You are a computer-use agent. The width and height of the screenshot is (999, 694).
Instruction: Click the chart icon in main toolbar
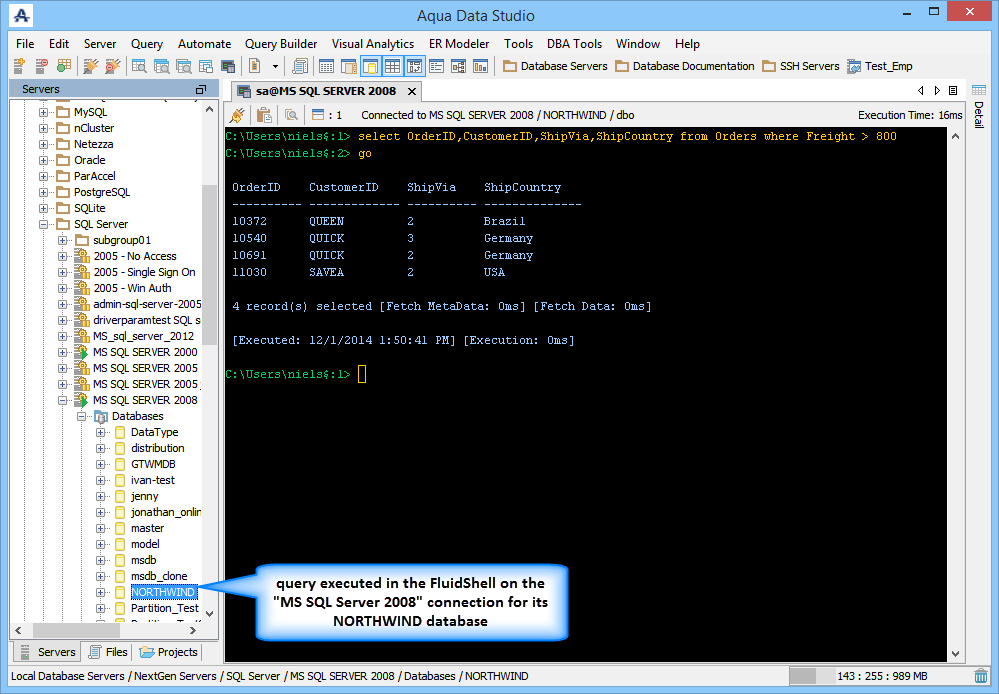pos(481,66)
